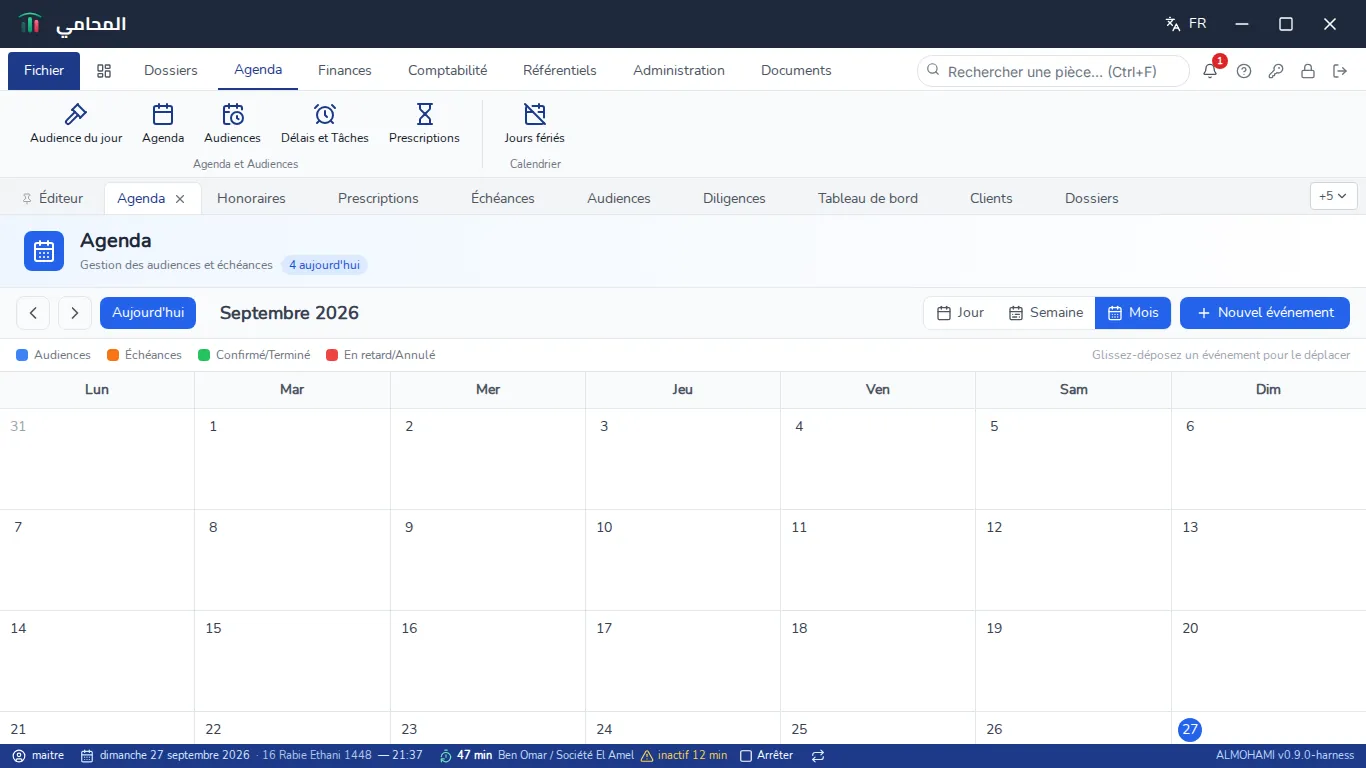Click the key icon in the top bar

1276,71
